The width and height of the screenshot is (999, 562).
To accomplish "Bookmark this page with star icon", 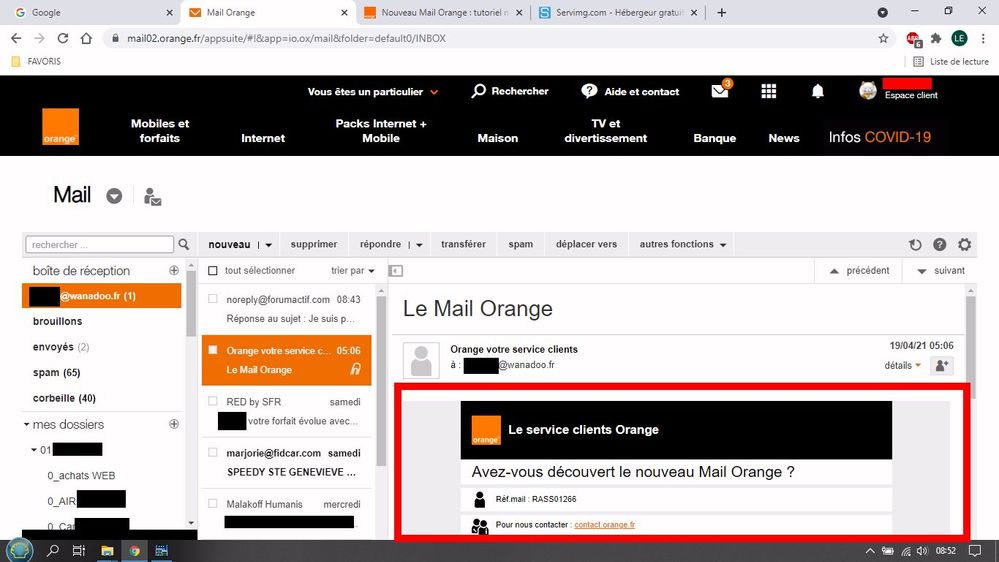I will [883, 38].
